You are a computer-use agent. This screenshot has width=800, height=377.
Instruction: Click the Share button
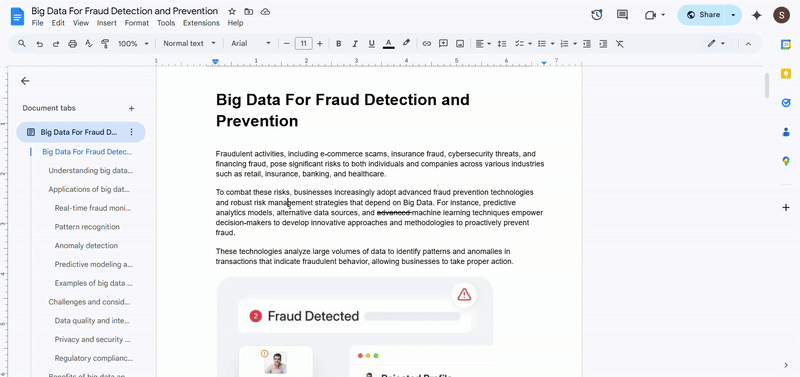703,15
